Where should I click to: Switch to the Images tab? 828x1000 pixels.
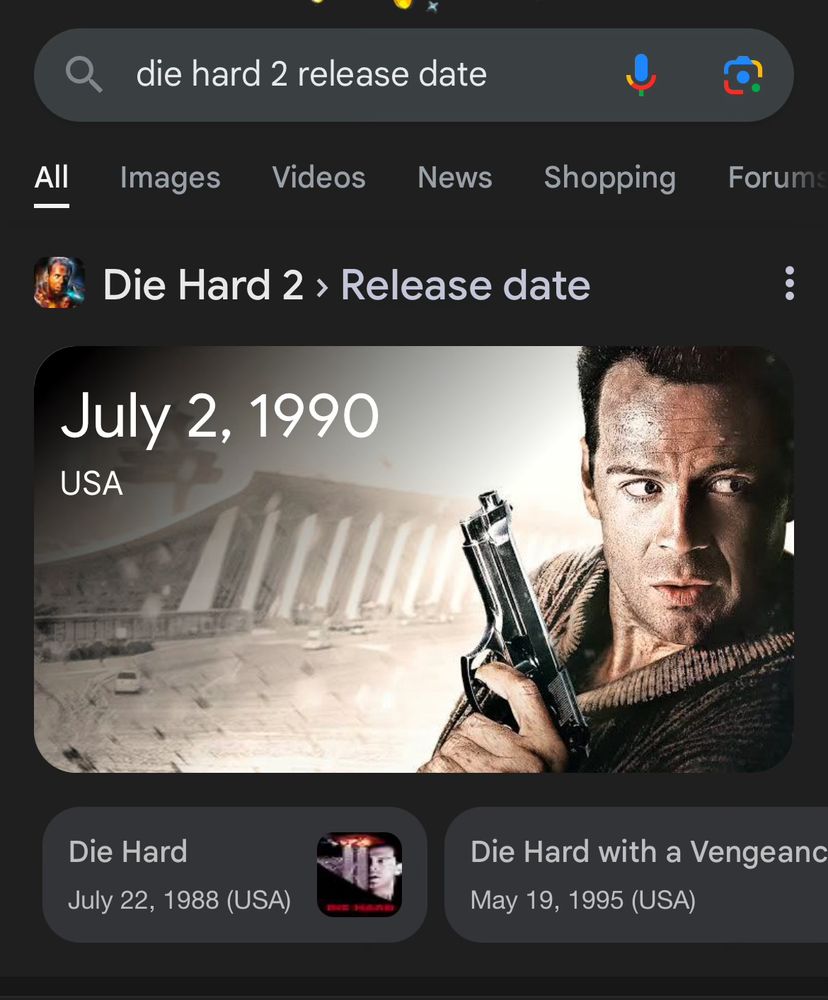[170, 178]
